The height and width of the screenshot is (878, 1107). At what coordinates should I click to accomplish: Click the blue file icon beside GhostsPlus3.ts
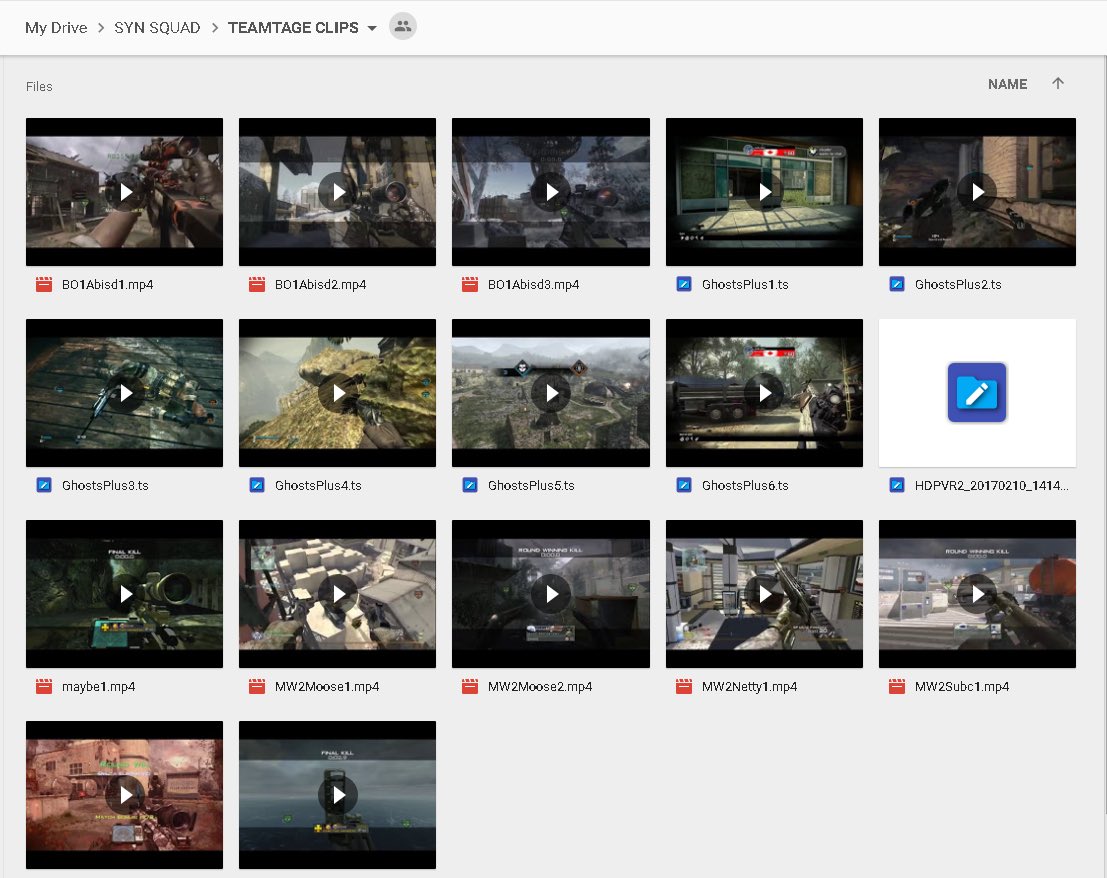[44, 485]
